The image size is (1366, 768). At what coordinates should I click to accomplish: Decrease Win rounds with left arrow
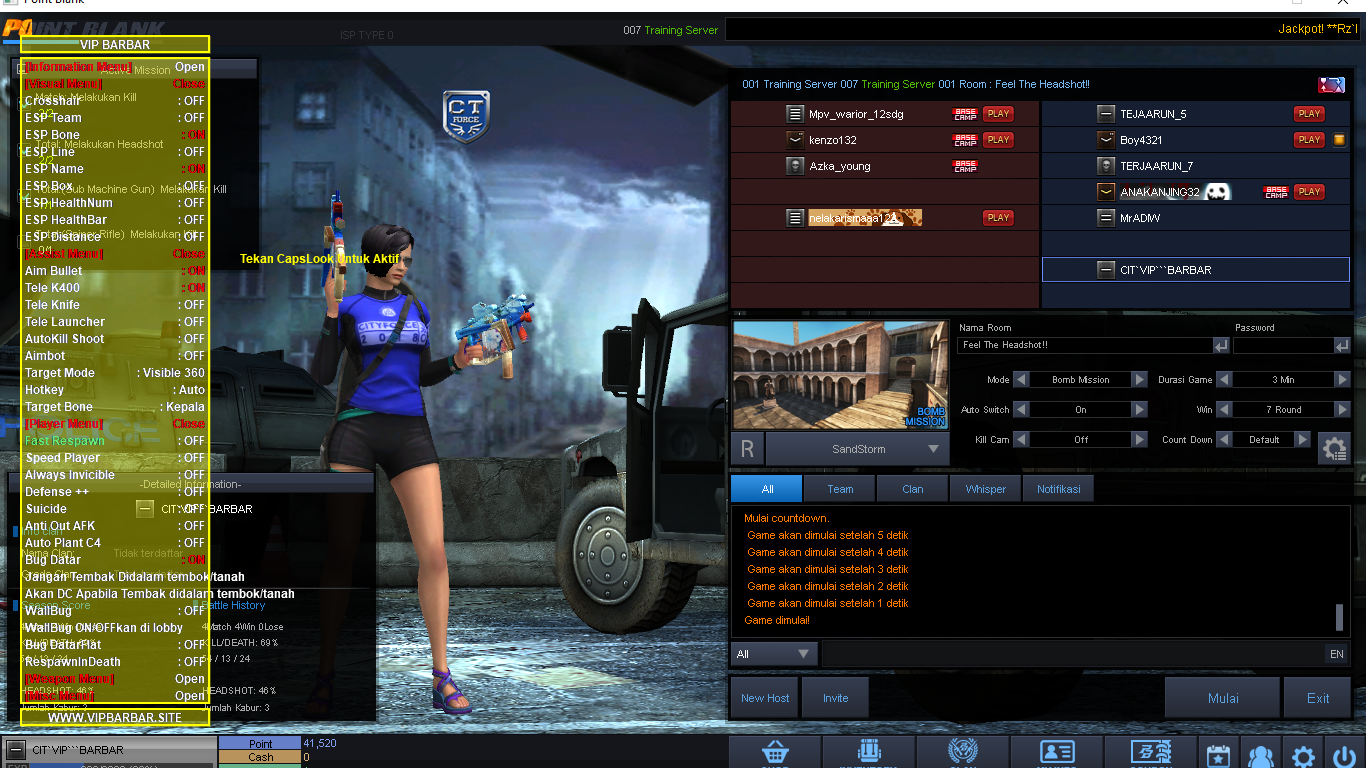pos(1225,410)
